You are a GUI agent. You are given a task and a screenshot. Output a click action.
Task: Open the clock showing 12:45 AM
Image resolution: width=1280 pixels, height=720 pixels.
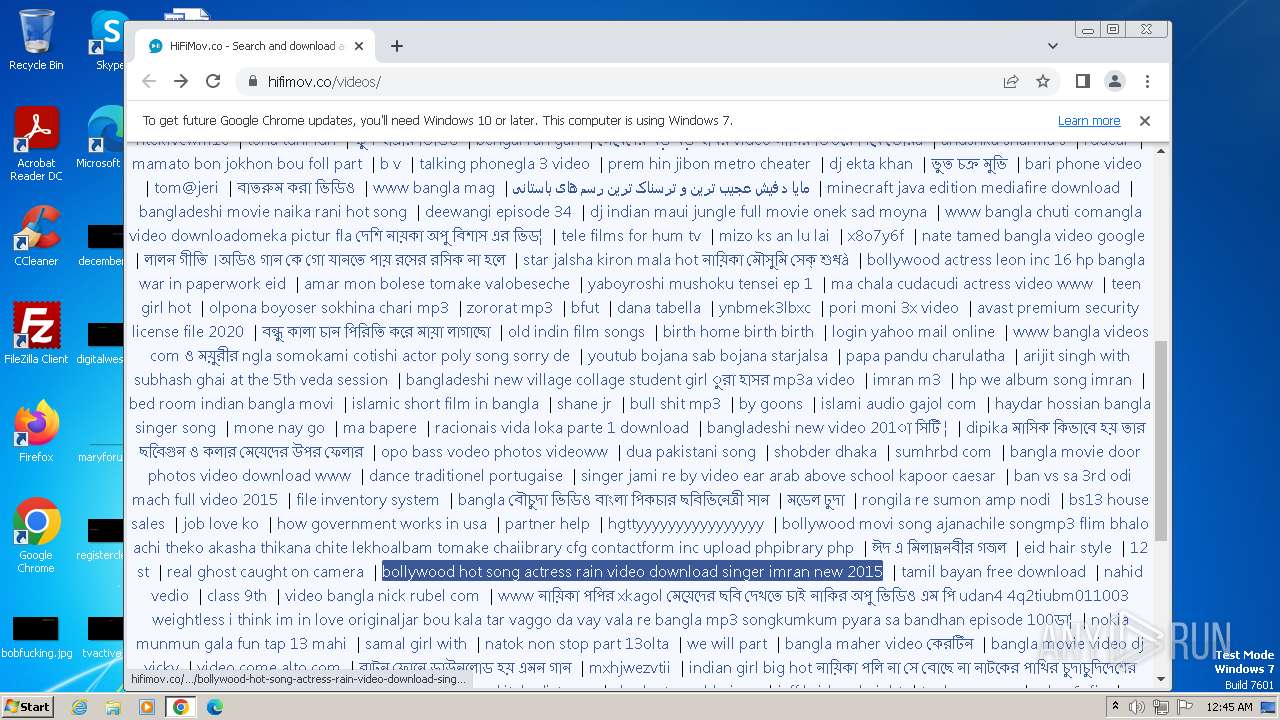pos(1229,707)
